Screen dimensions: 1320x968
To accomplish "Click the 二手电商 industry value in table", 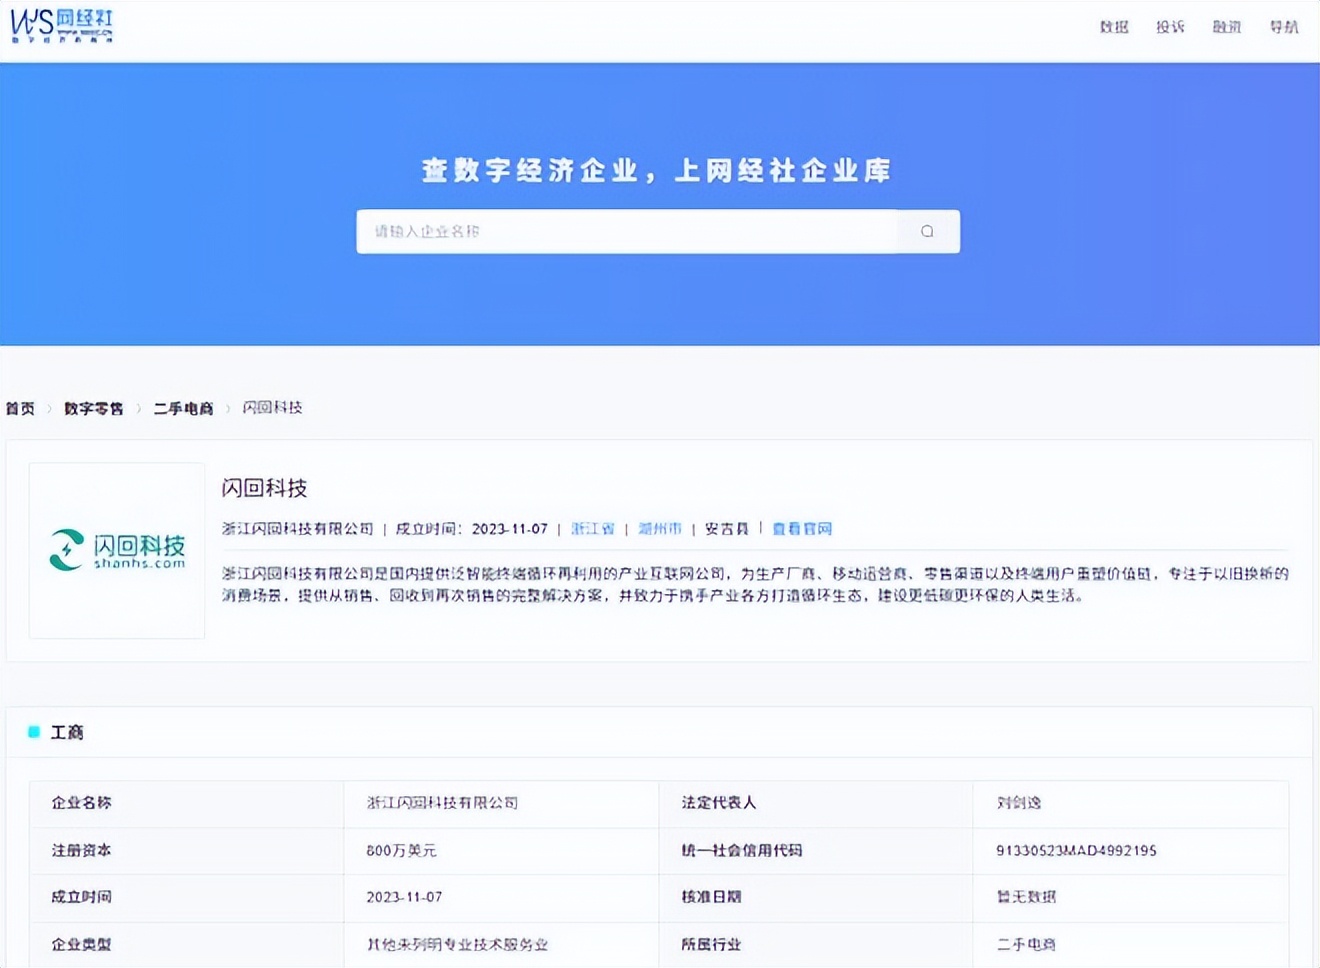I will click(1026, 944).
